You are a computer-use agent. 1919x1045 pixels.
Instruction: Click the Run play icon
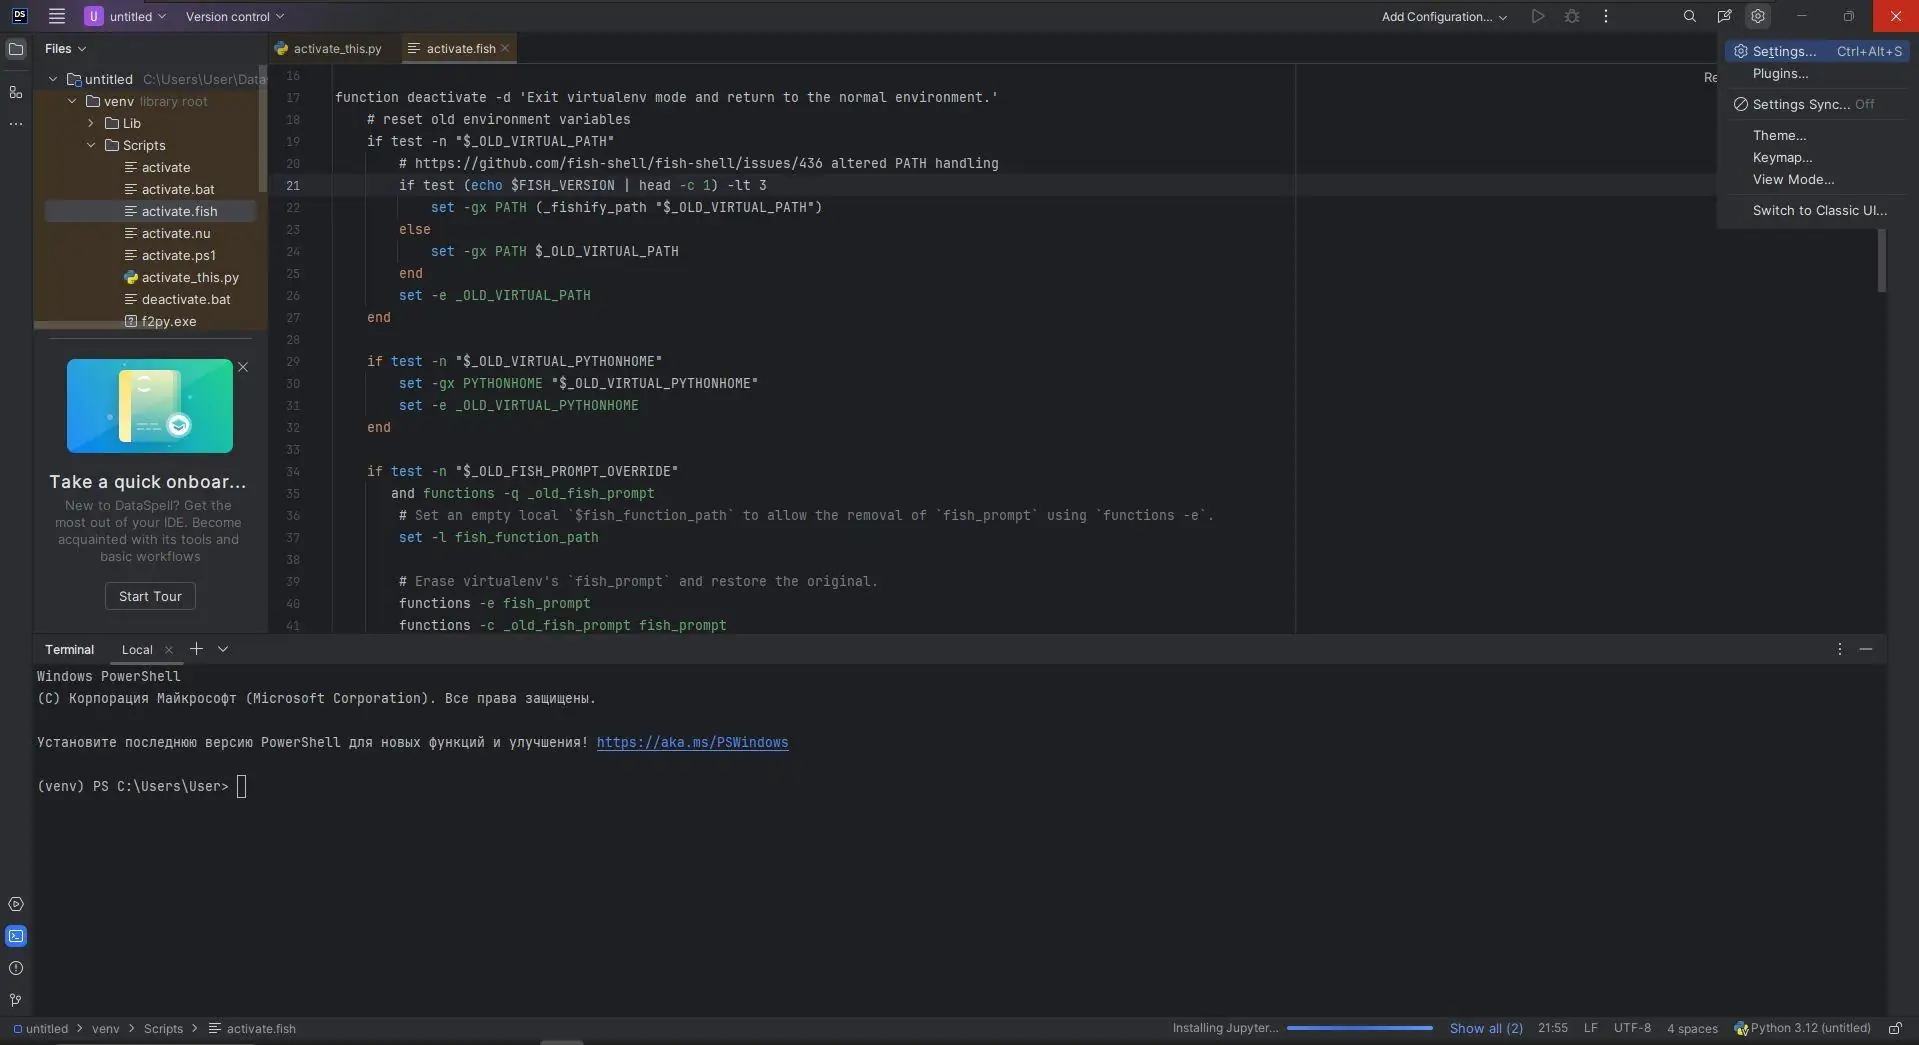[x=1538, y=16]
